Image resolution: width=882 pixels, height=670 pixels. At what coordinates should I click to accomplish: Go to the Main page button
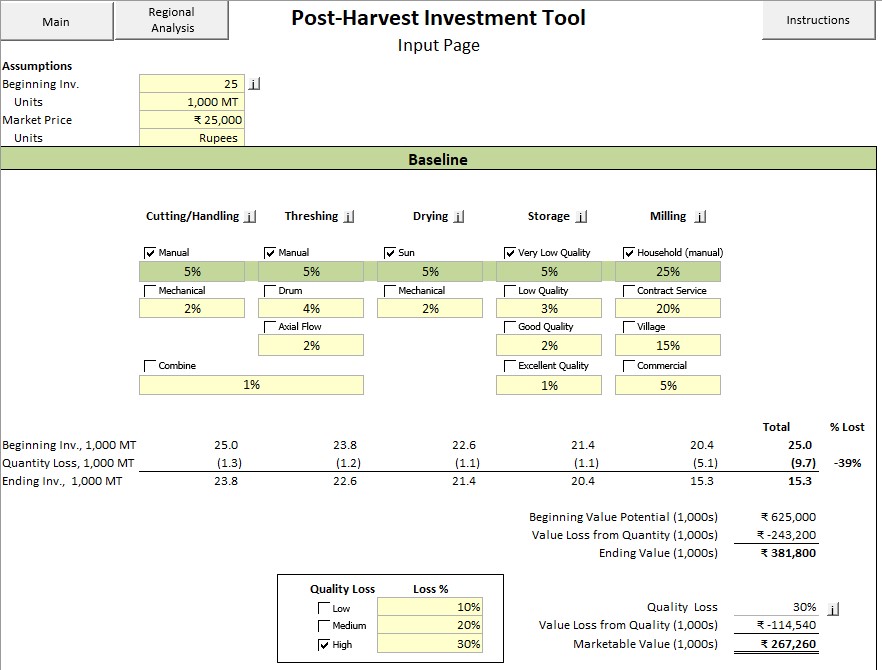point(56,21)
